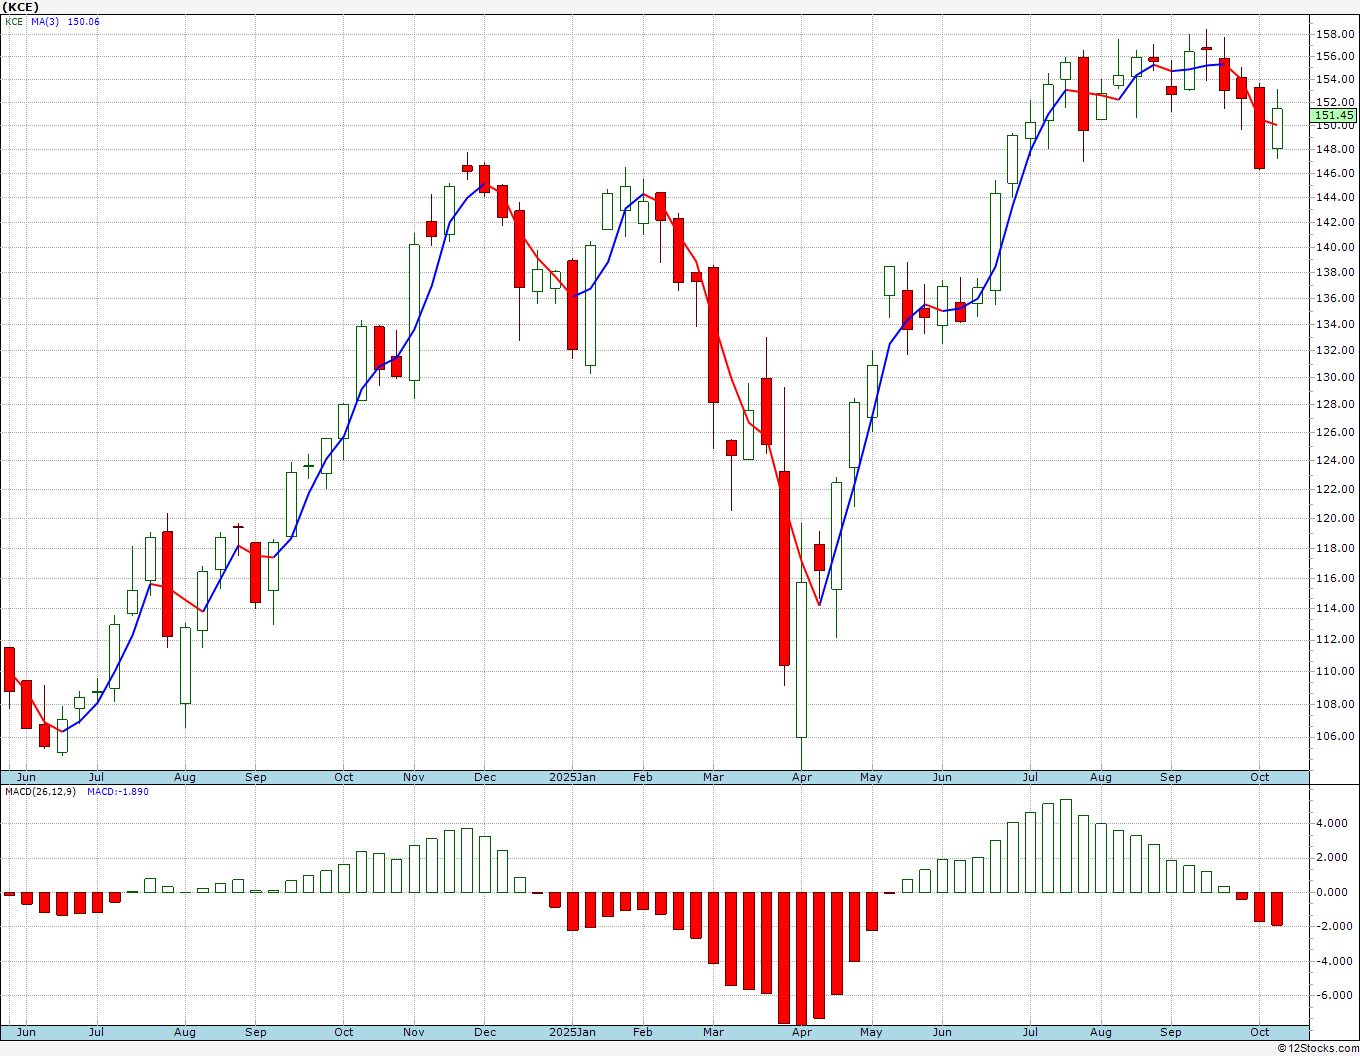
Task: Click the 106.00 price axis label
Action: pos(1337,737)
